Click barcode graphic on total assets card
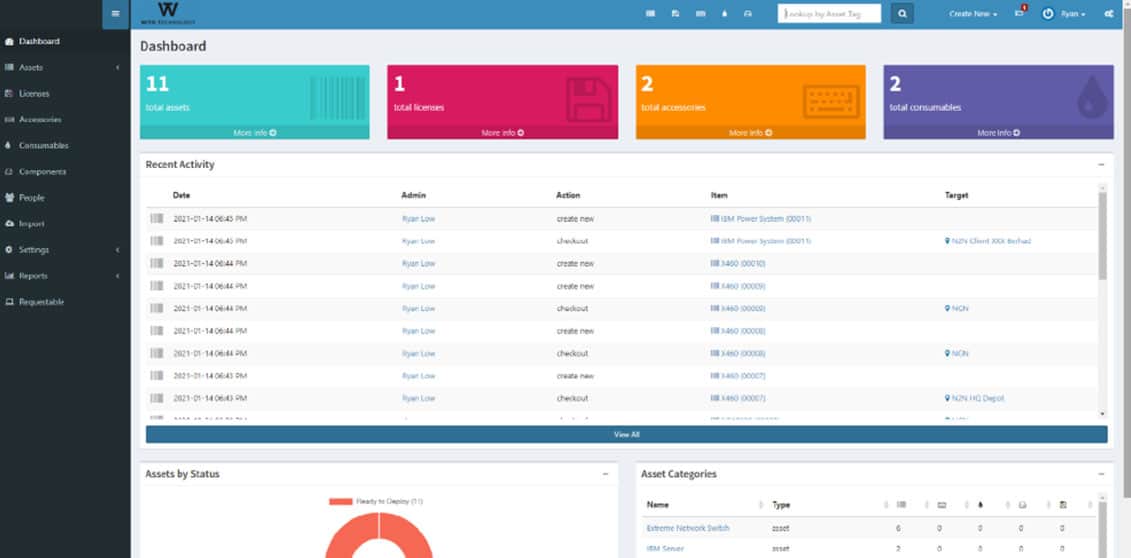The image size is (1131, 558). pyautogui.click(x=338, y=98)
